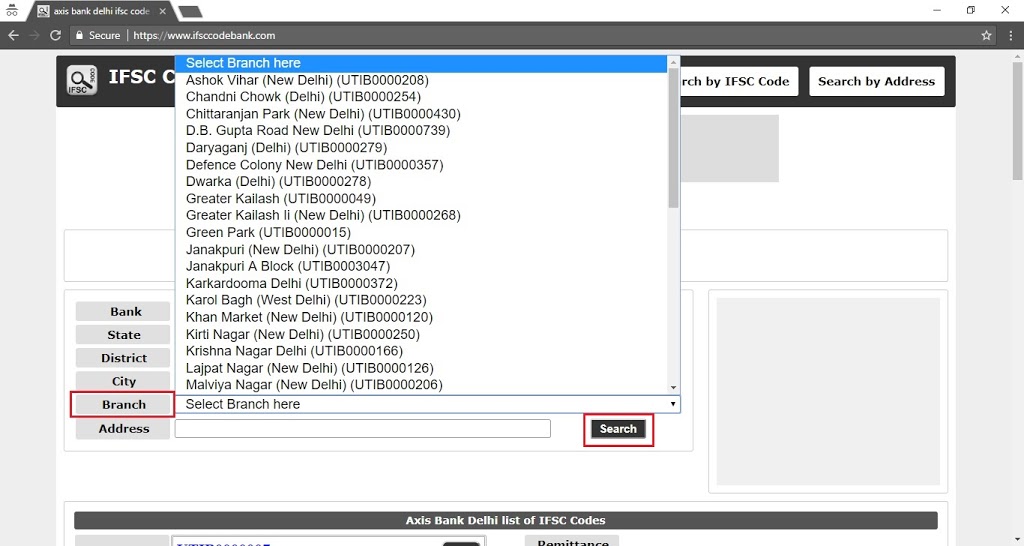Bookmark this page with star icon
The height and width of the screenshot is (546, 1024).
pyautogui.click(x=986, y=35)
